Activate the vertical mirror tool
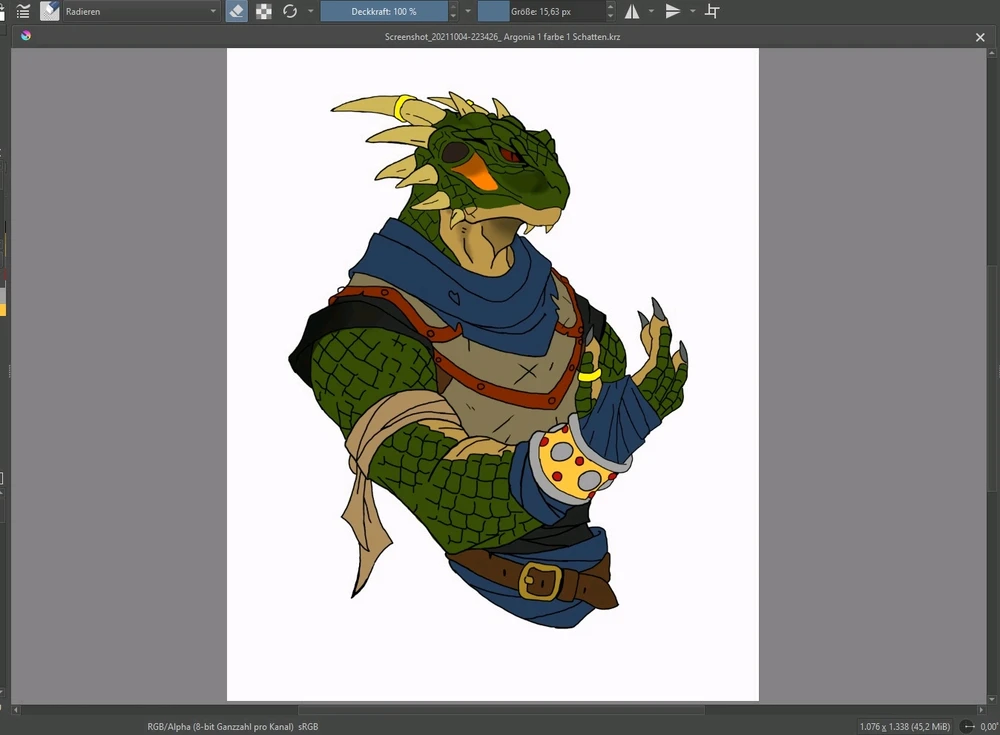The height and width of the screenshot is (735, 1000). pyautogui.click(x=673, y=11)
